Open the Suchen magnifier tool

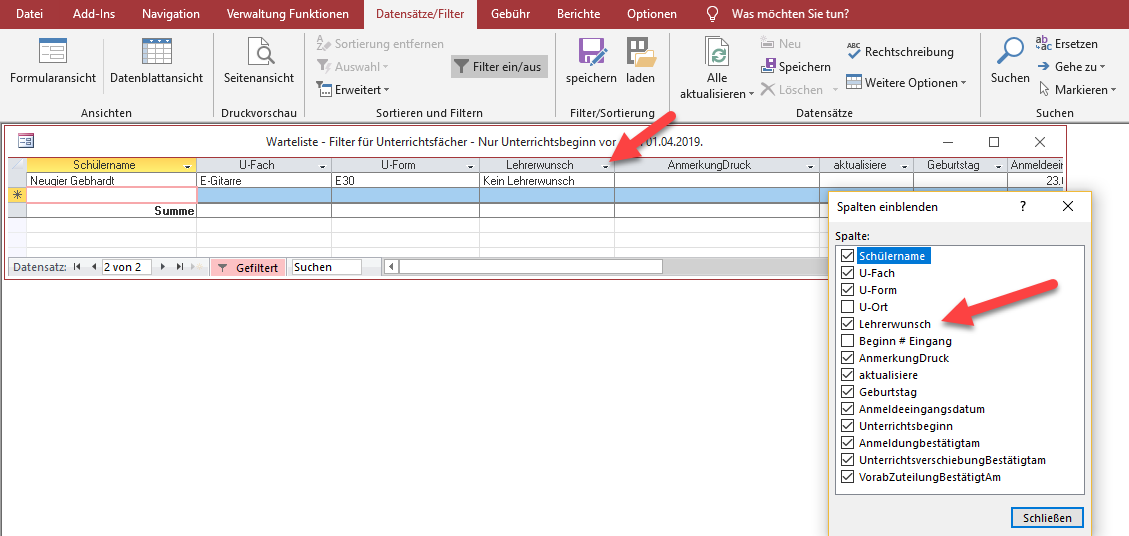click(x=1010, y=52)
